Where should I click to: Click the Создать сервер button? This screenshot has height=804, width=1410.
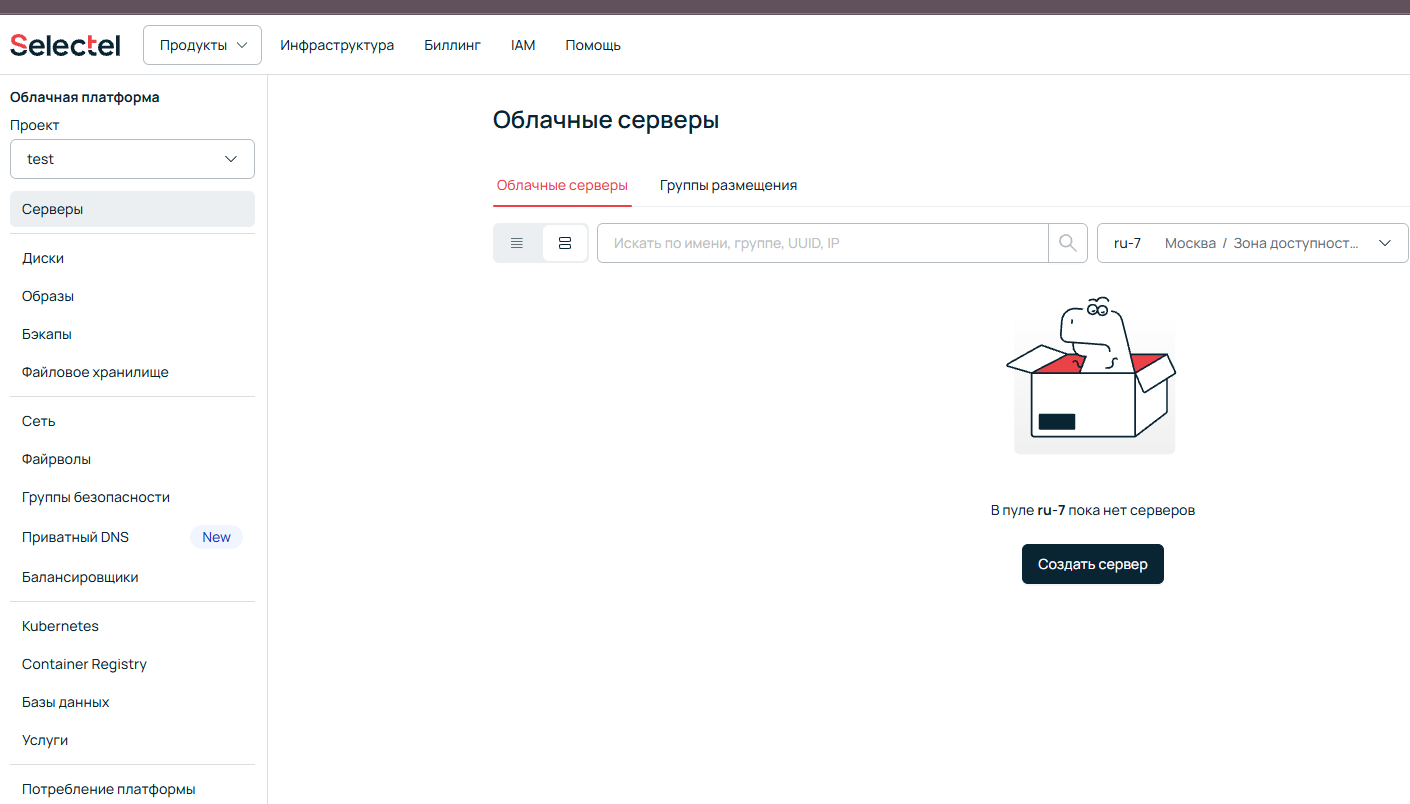click(x=1093, y=564)
